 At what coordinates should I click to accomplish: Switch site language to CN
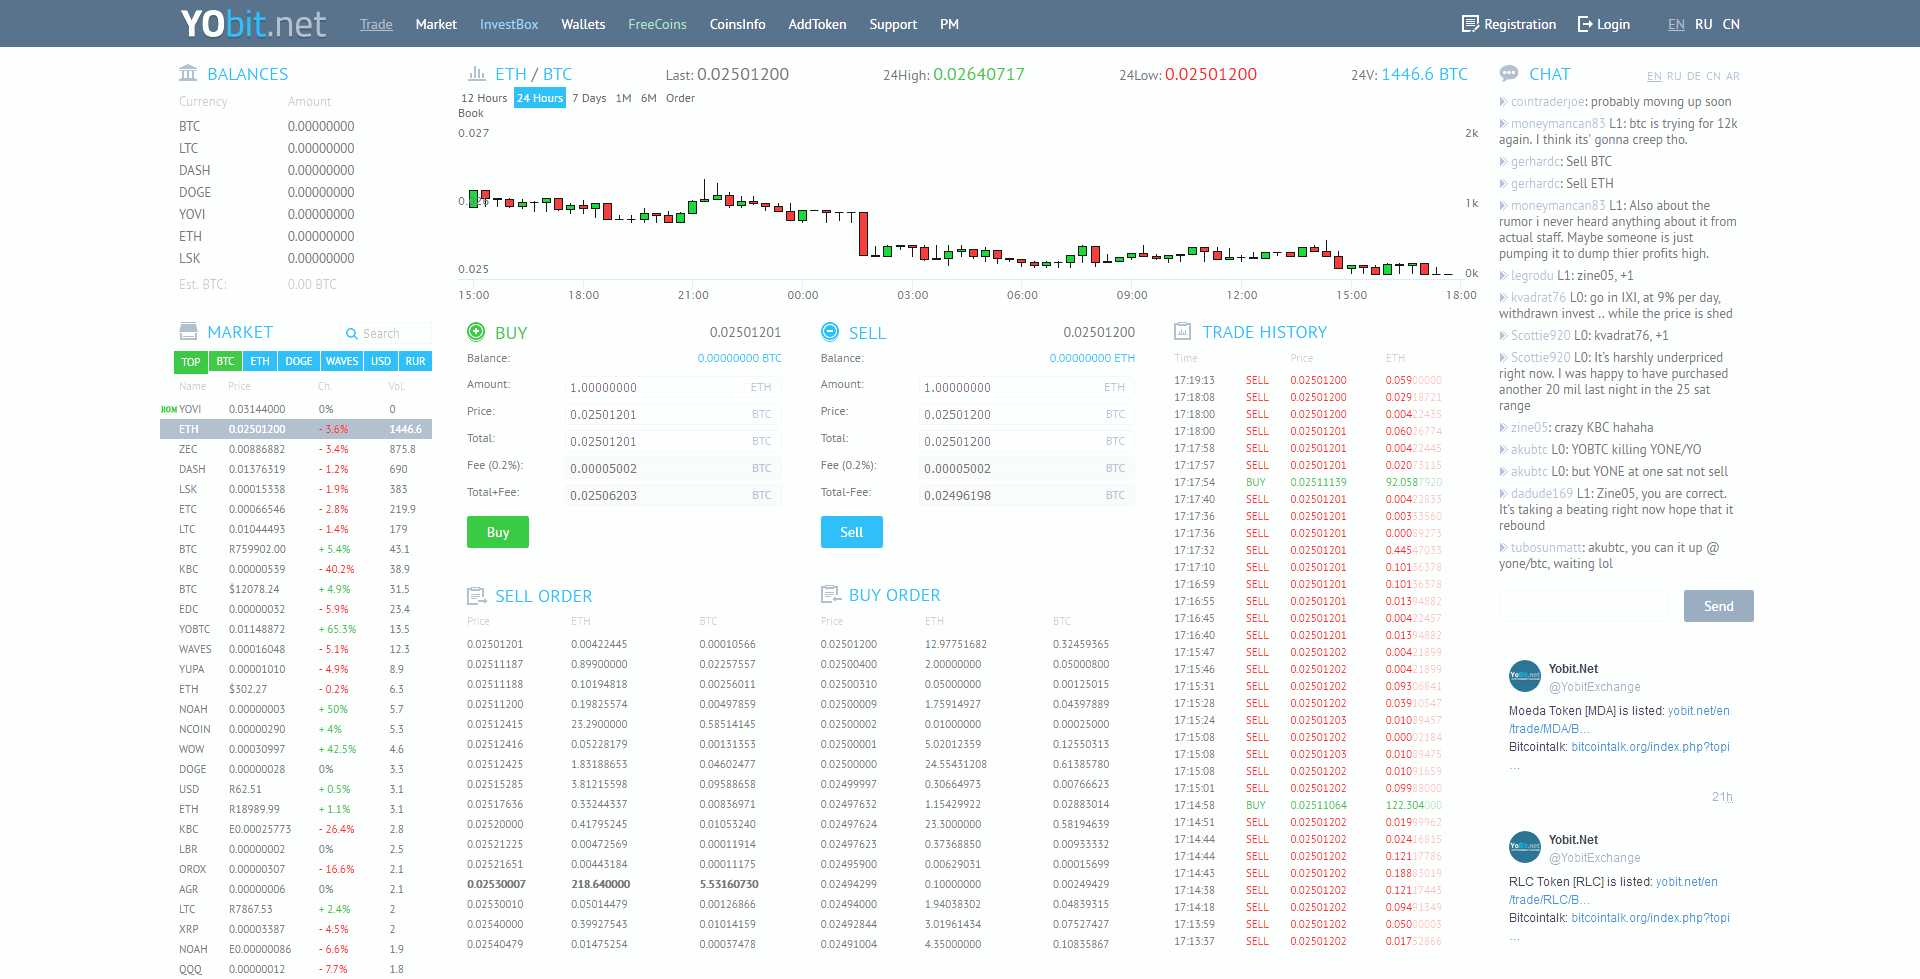pyautogui.click(x=1731, y=24)
